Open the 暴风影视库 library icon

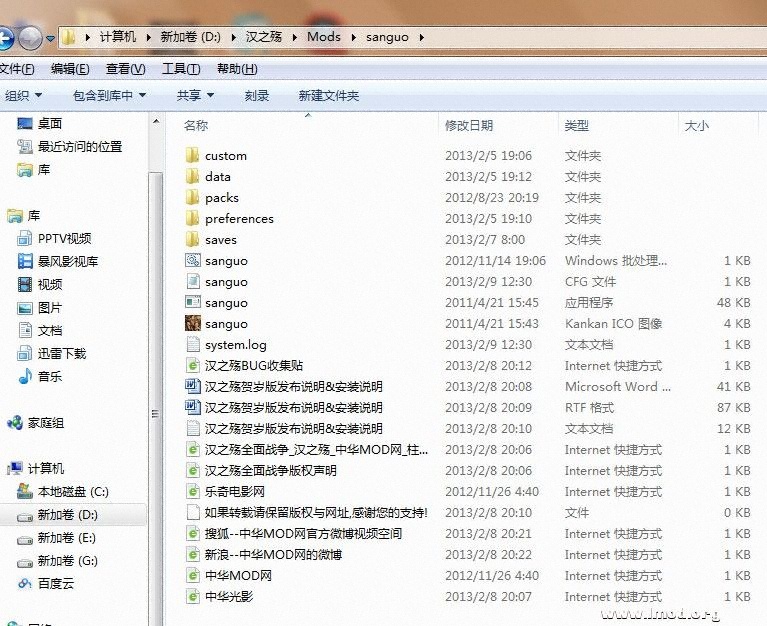coord(26,262)
